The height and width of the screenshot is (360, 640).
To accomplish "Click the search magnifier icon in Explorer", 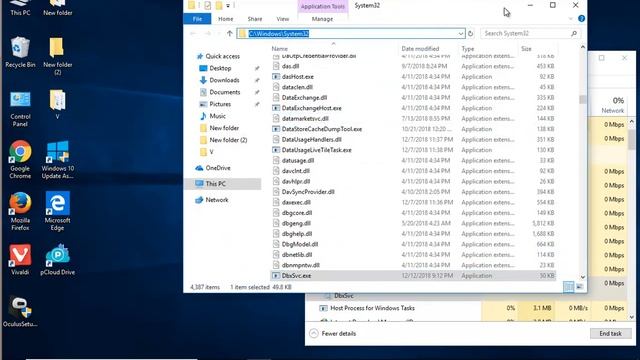I will click(573, 33).
